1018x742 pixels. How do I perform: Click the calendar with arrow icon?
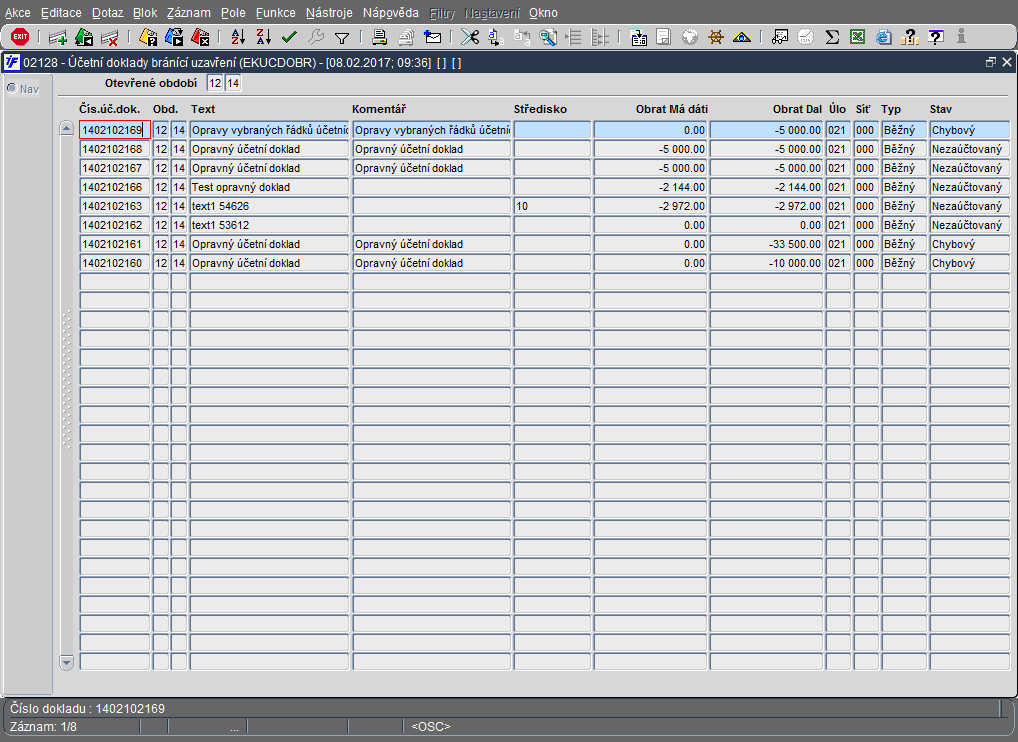pyautogui.click(x=638, y=38)
